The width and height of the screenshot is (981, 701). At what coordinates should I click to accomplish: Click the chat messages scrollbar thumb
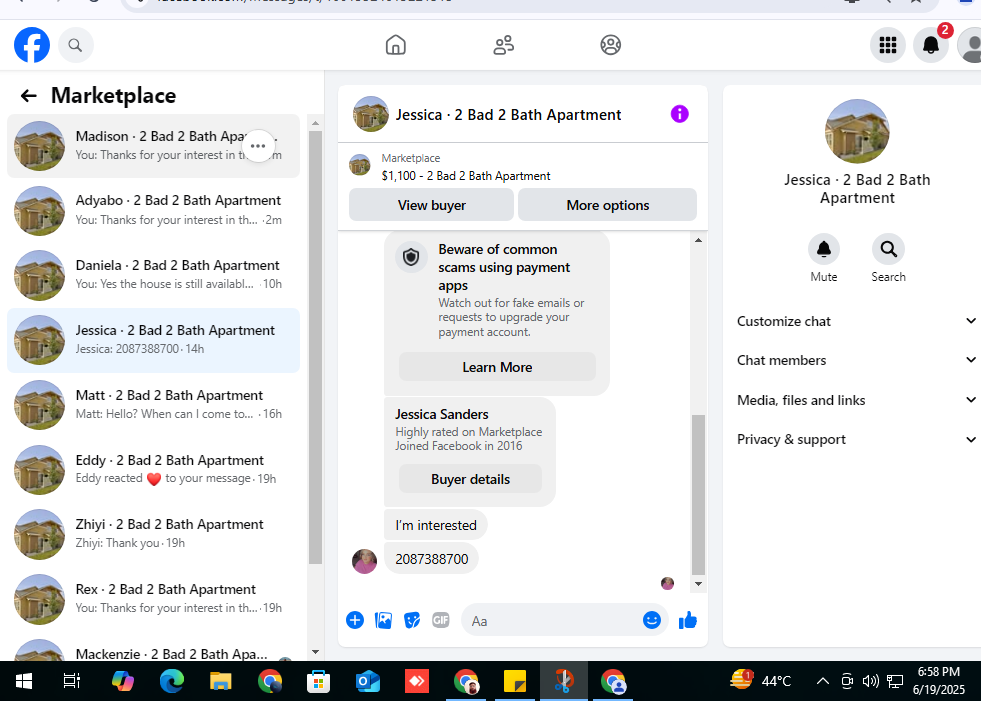[698, 494]
